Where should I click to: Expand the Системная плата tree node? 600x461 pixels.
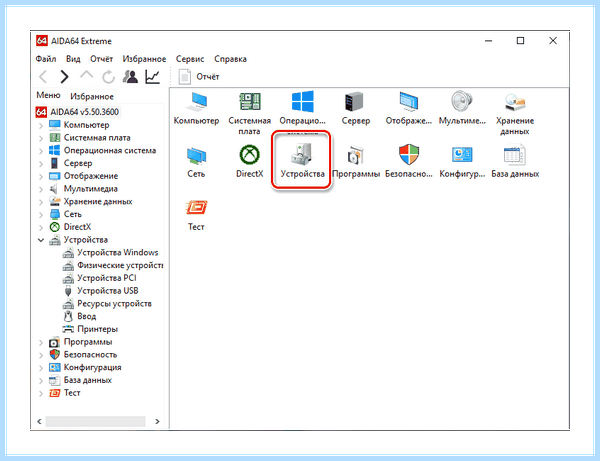pyautogui.click(x=41, y=138)
